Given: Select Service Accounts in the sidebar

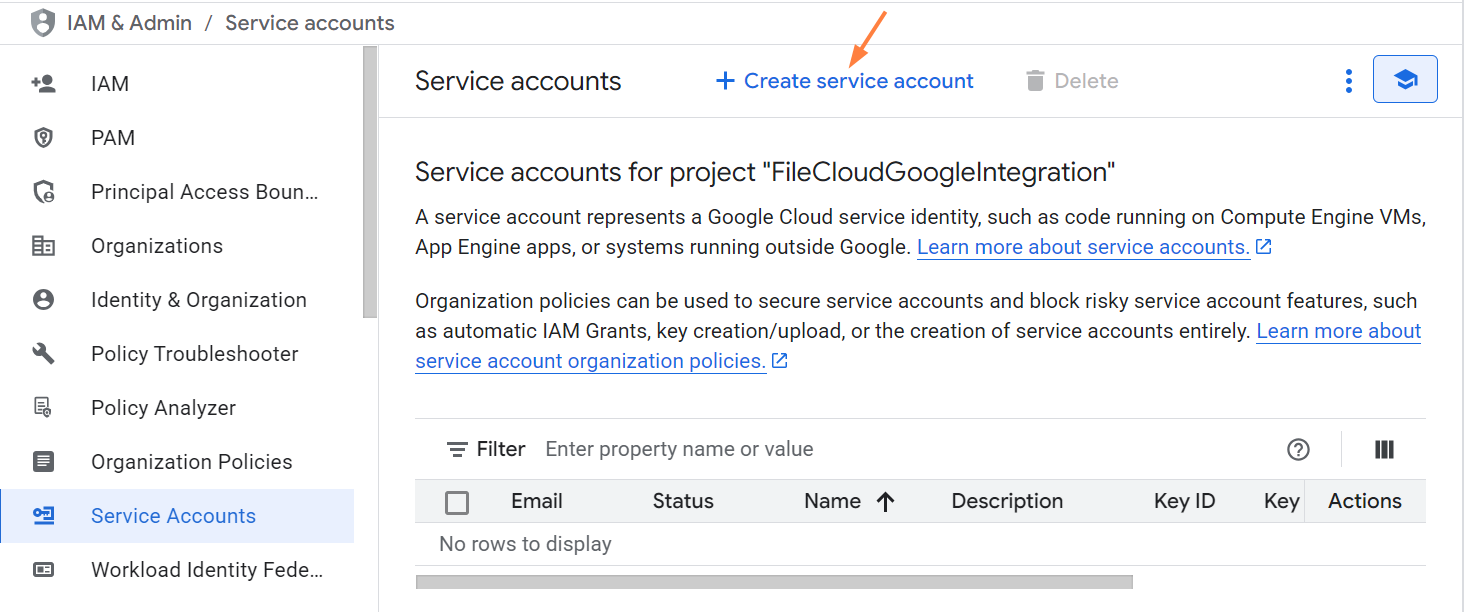Looking at the screenshot, I should [173, 516].
